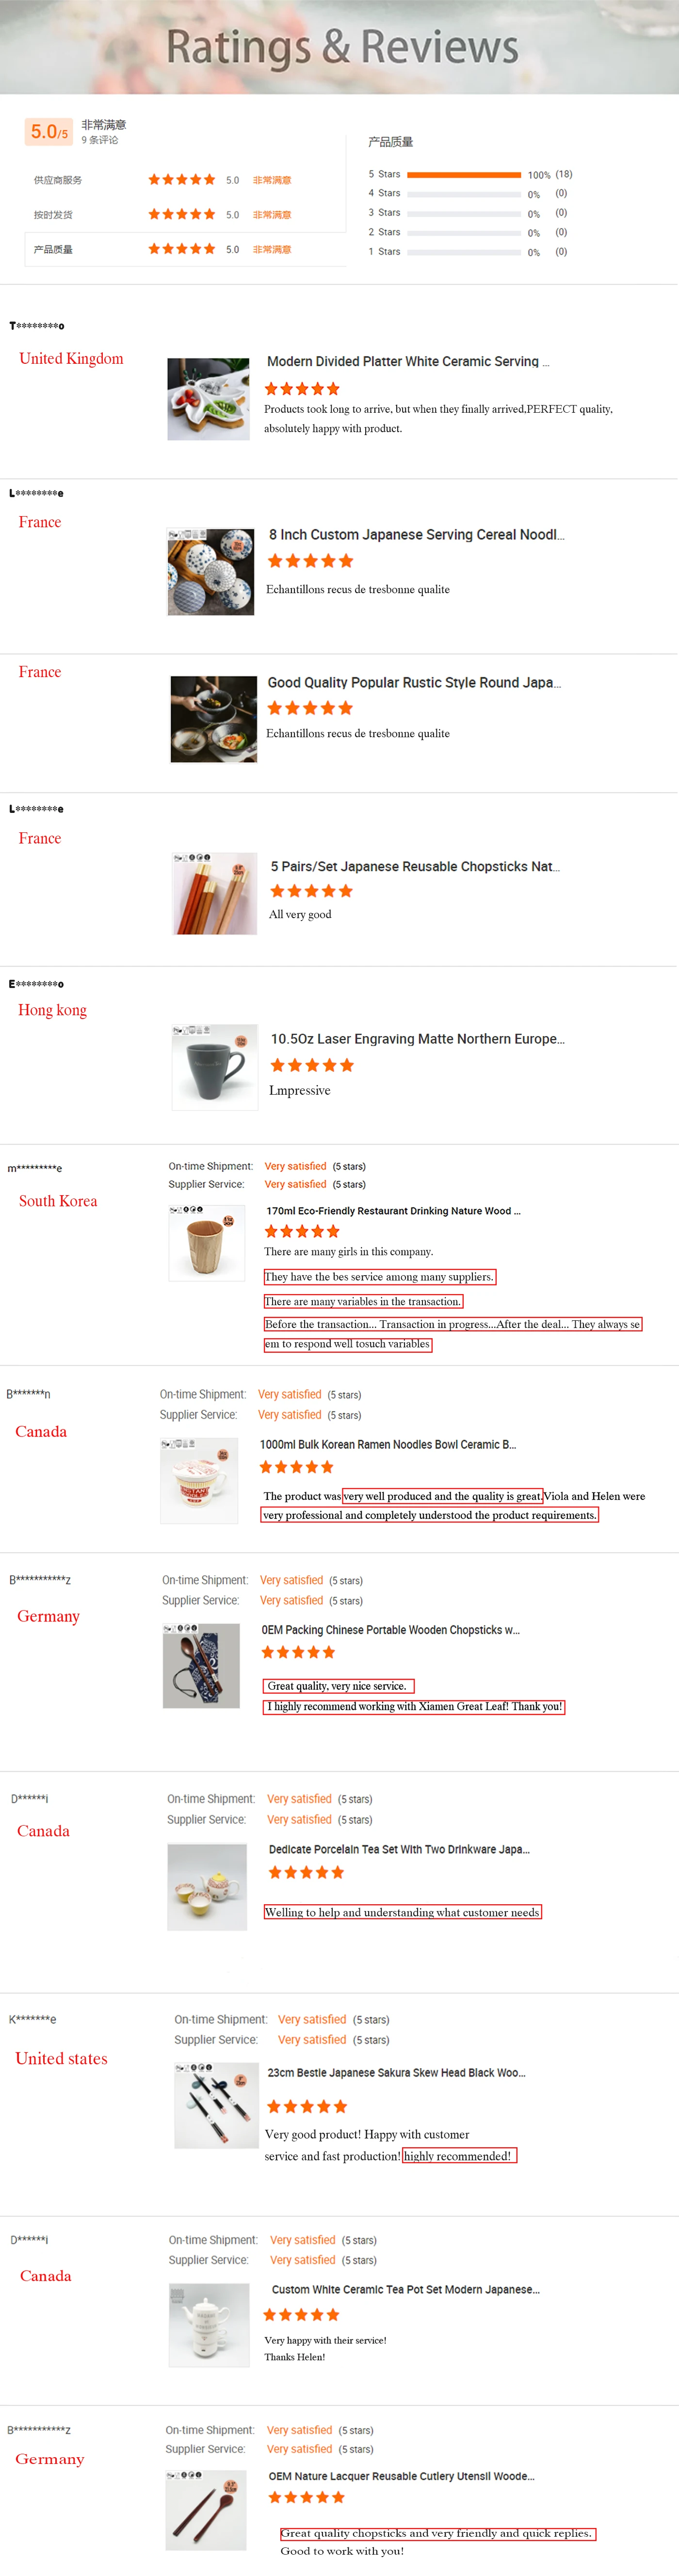679x2576 pixels.
Task: Click the 供应商服务 star rating icons
Action: point(181,180)
